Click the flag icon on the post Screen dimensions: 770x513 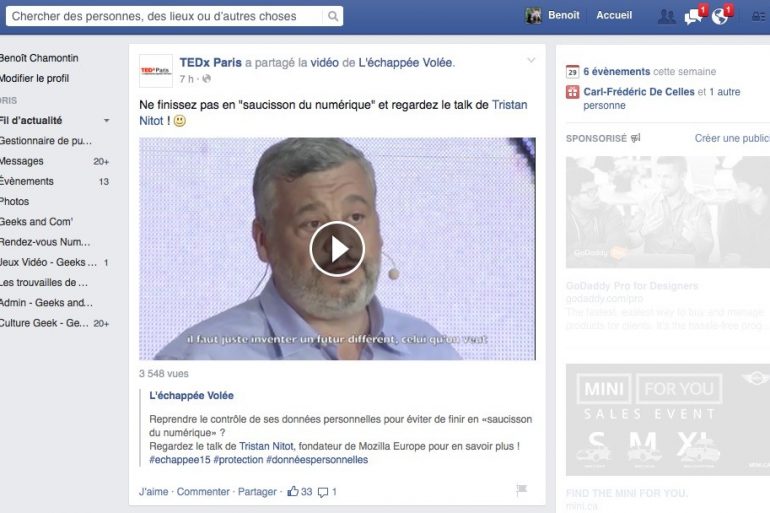coord(521,490)
